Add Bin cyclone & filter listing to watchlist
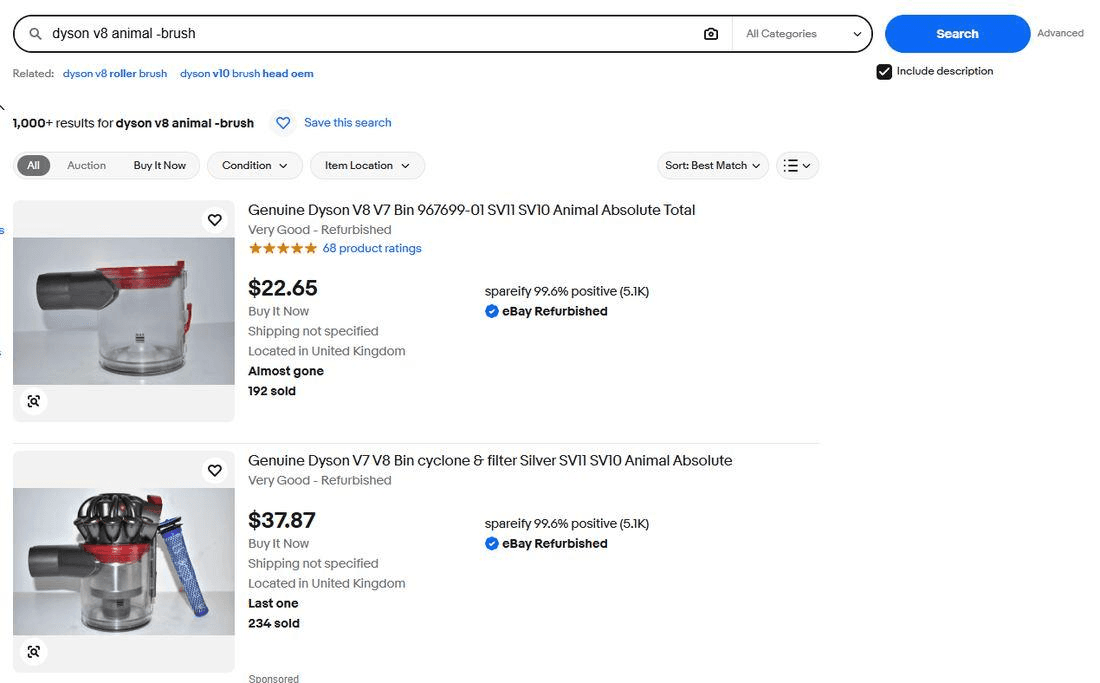 (215, 470)
